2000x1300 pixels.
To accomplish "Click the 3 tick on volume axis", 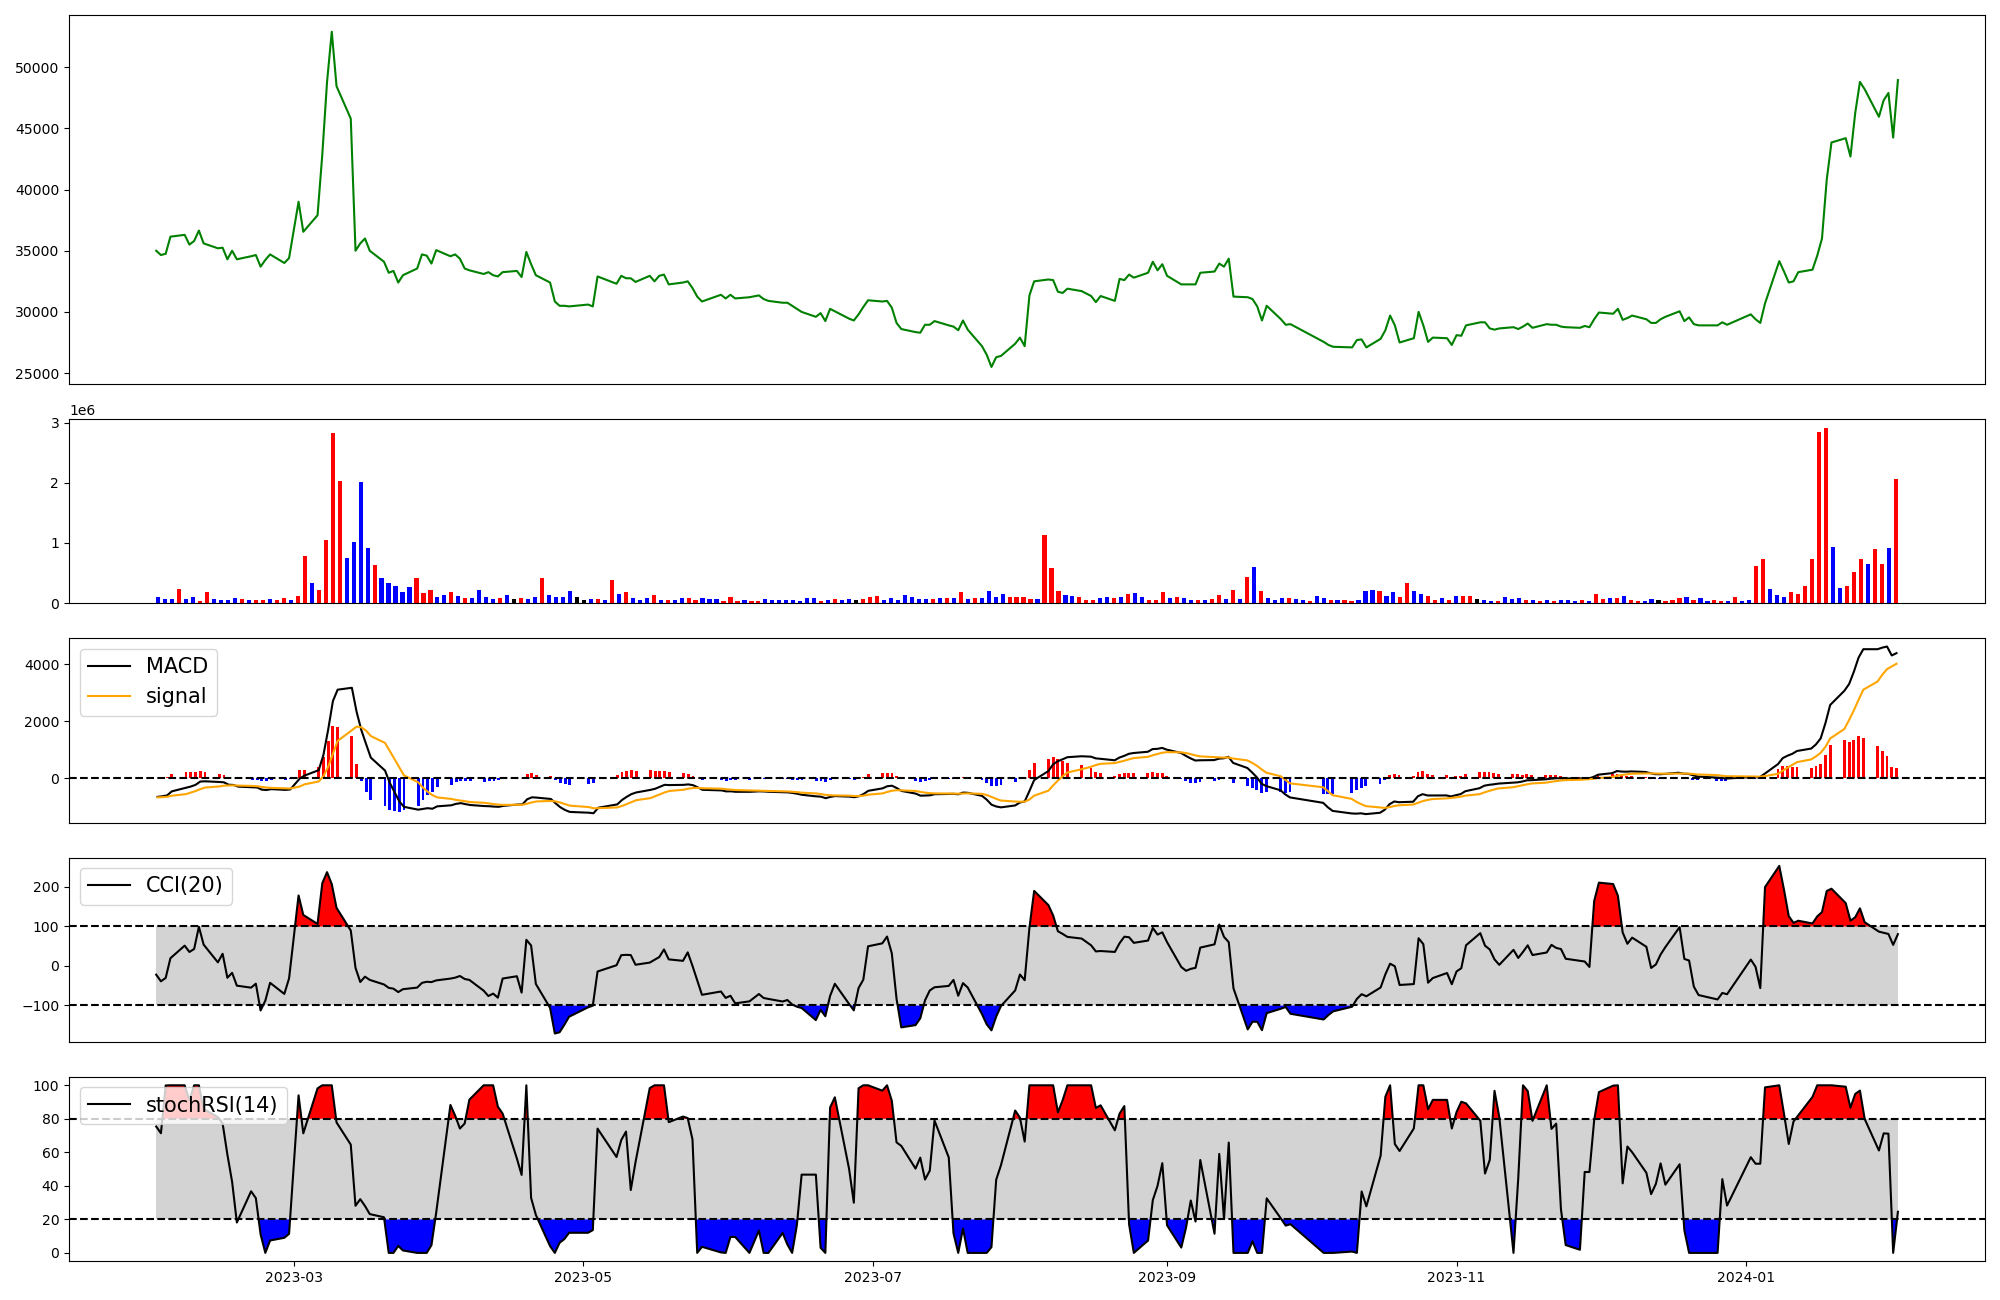I will click(x=55, y=423).
